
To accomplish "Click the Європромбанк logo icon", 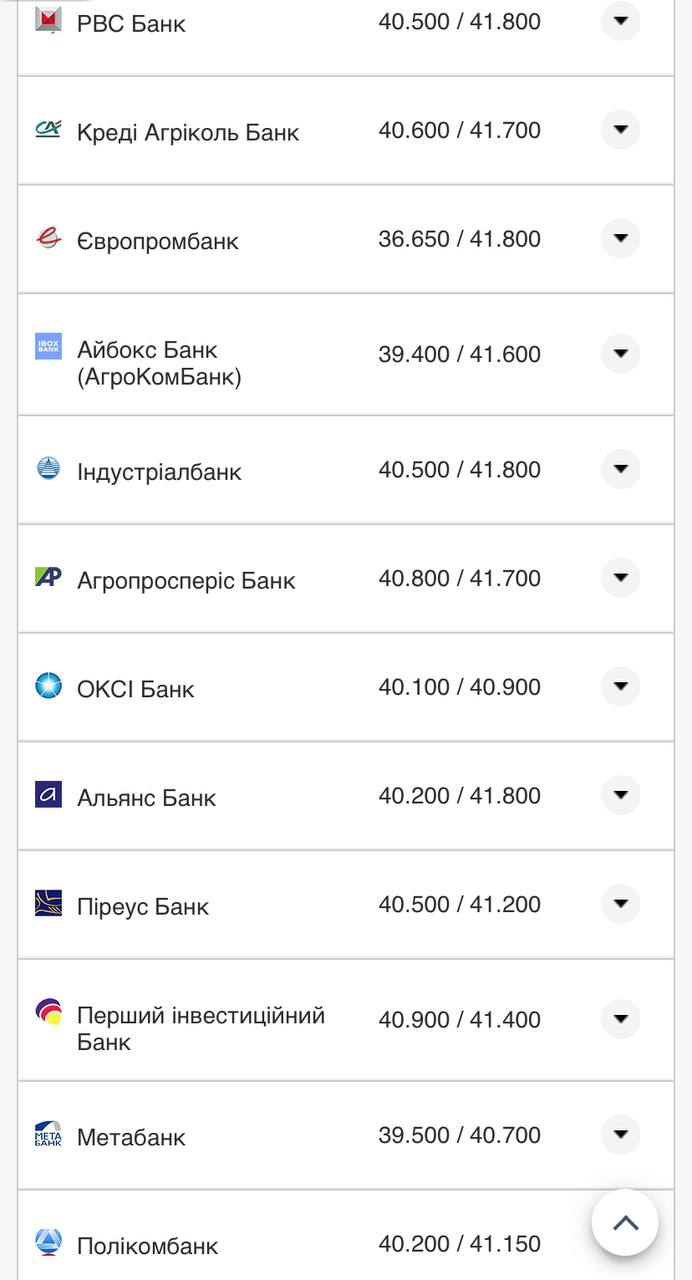I will pos(48,238).
